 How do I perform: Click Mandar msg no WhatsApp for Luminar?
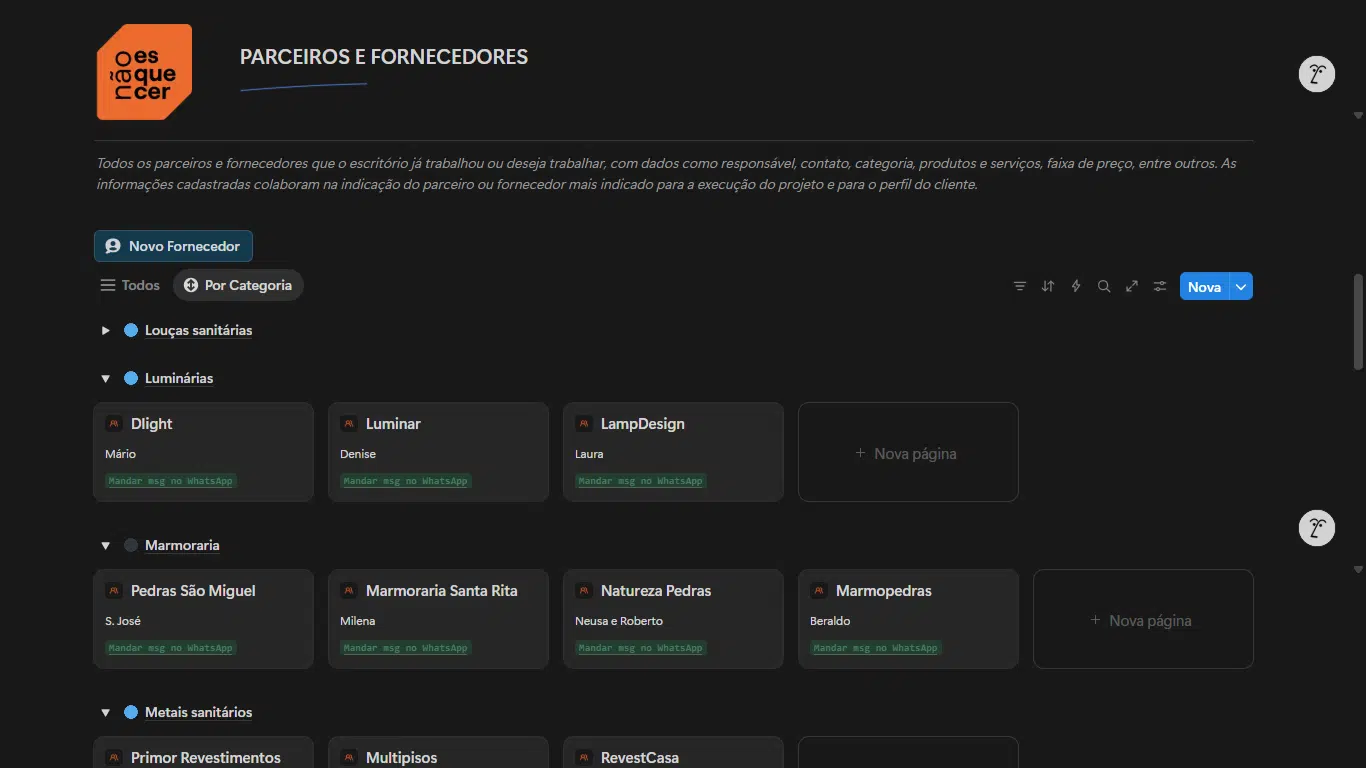(x=405, y=481)
